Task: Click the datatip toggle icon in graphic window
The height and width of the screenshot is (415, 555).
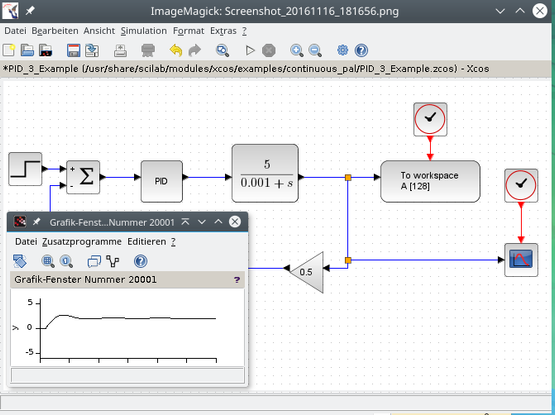Action: pos(94,261)
